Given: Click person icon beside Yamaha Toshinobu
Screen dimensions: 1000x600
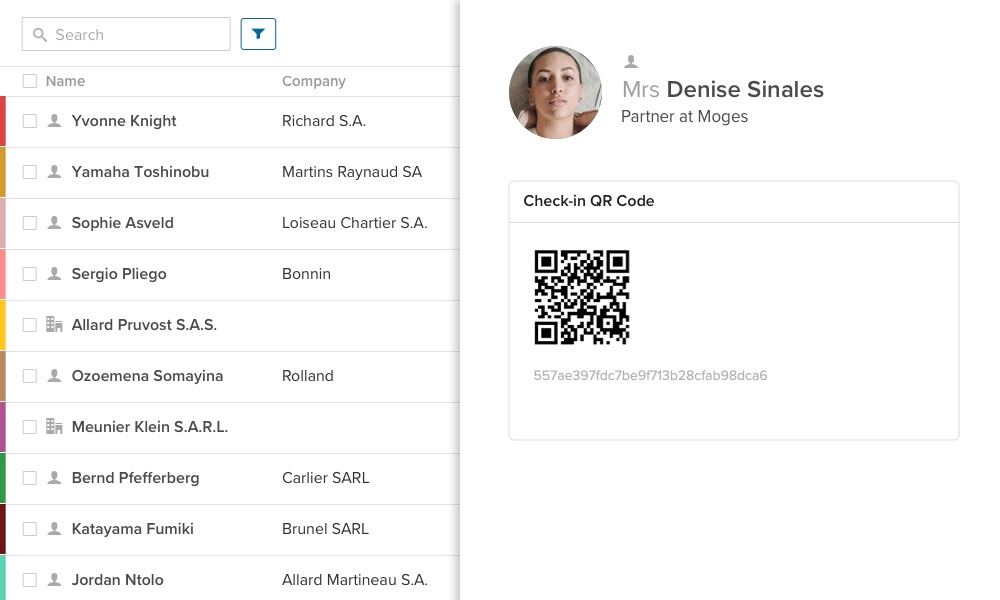Looking at the screenshot, I should [x=55, y=172].
